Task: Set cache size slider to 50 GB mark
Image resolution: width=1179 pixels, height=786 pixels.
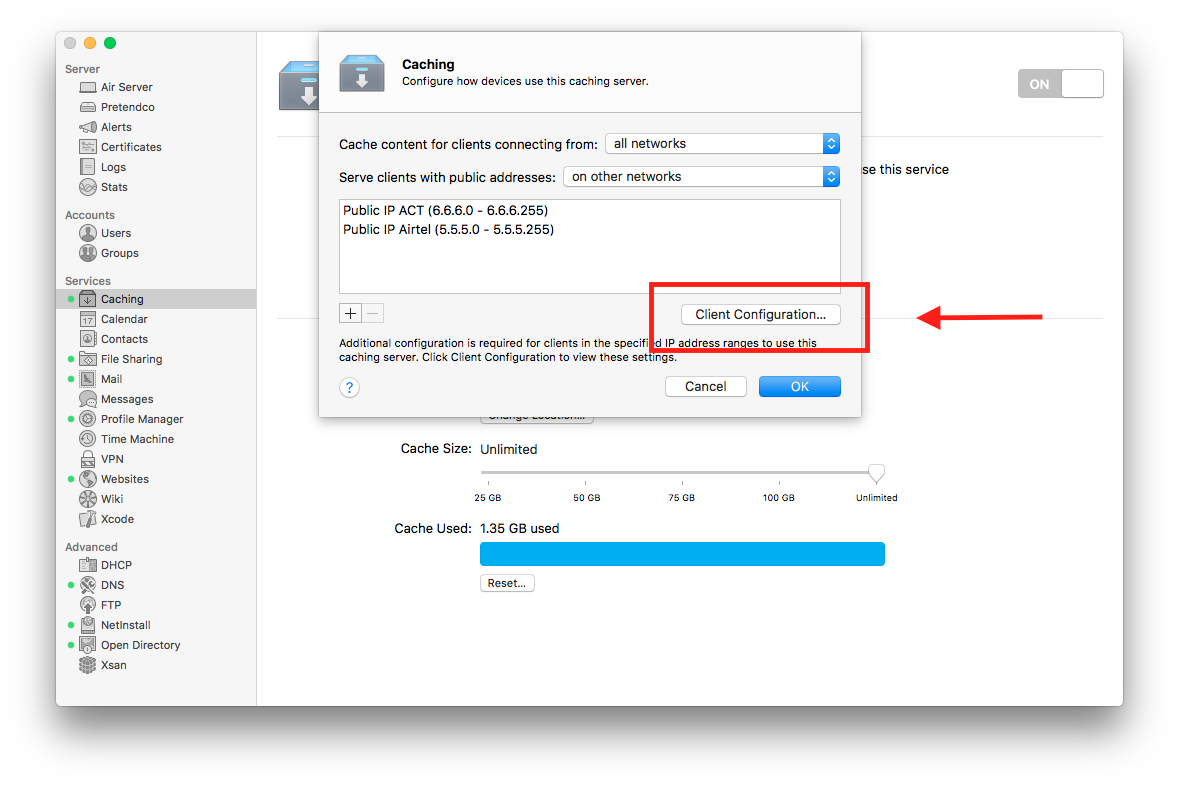Action: (x=586, y=473)
